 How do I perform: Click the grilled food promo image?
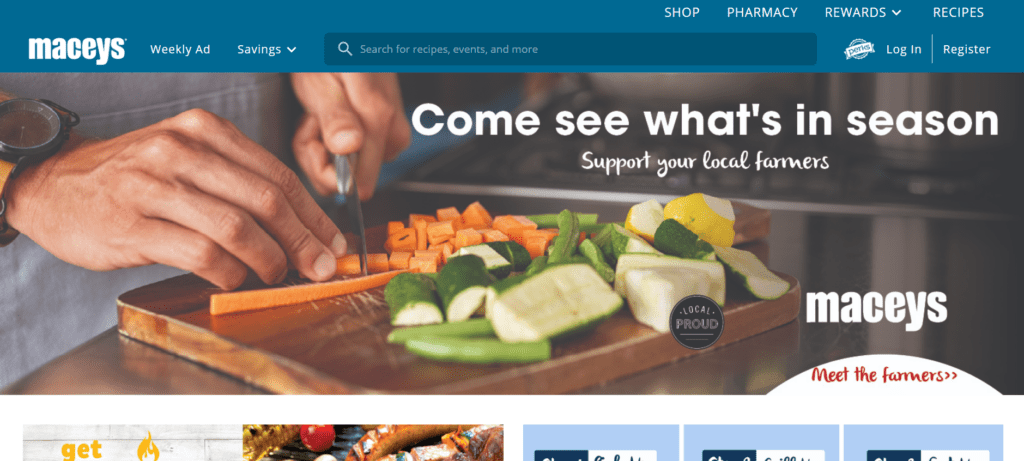point(373,443)
